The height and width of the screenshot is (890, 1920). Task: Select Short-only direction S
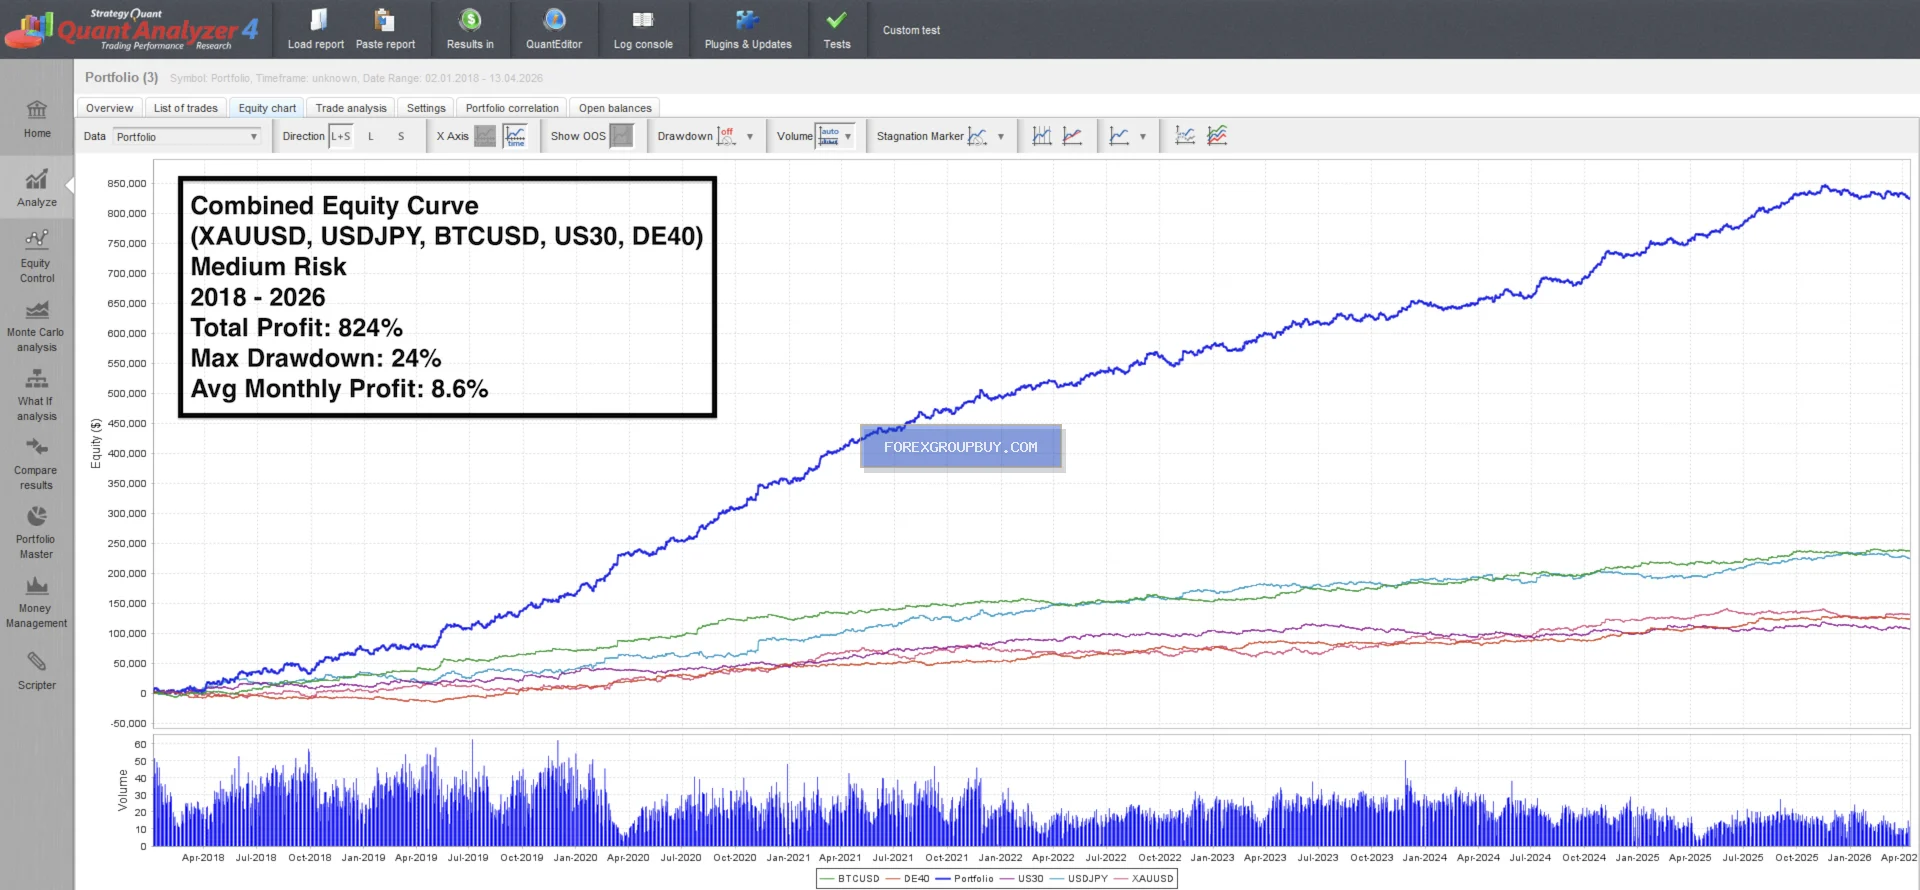[x=401, y=136]
